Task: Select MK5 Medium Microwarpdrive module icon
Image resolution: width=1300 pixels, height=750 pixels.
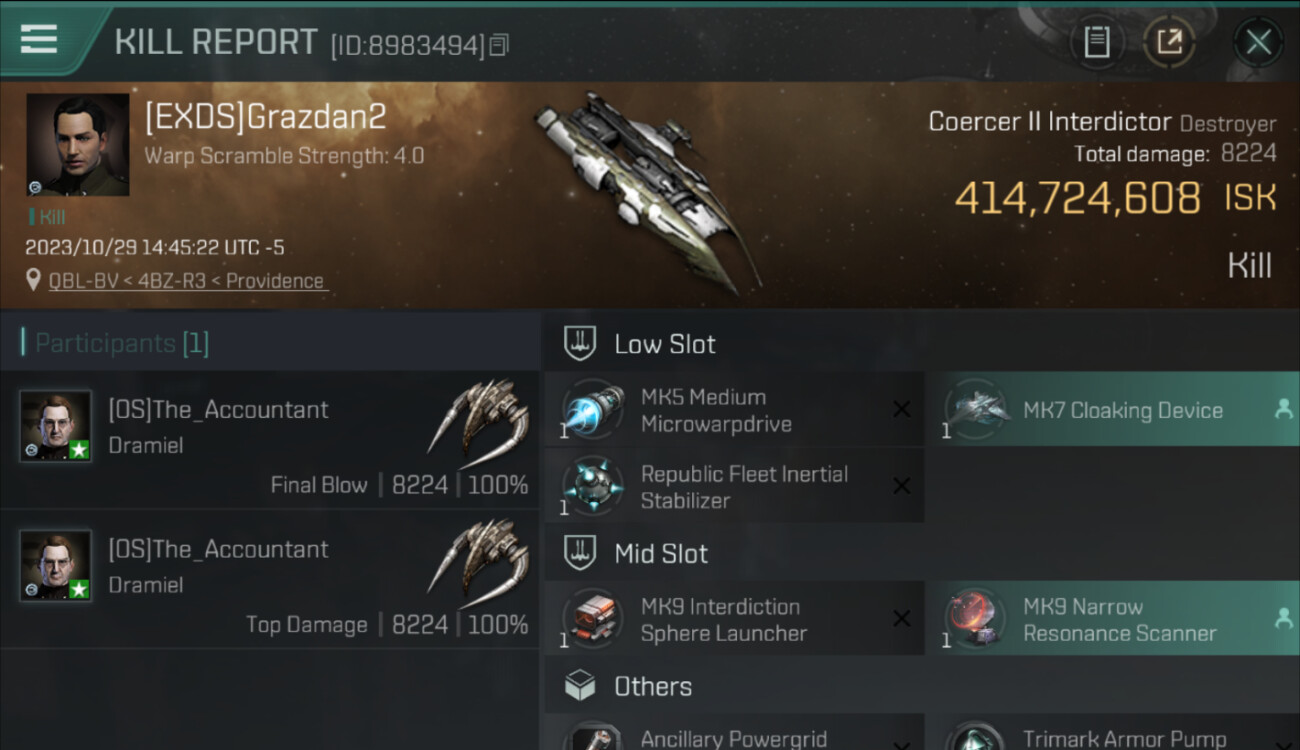Action: tap(592, 410)
